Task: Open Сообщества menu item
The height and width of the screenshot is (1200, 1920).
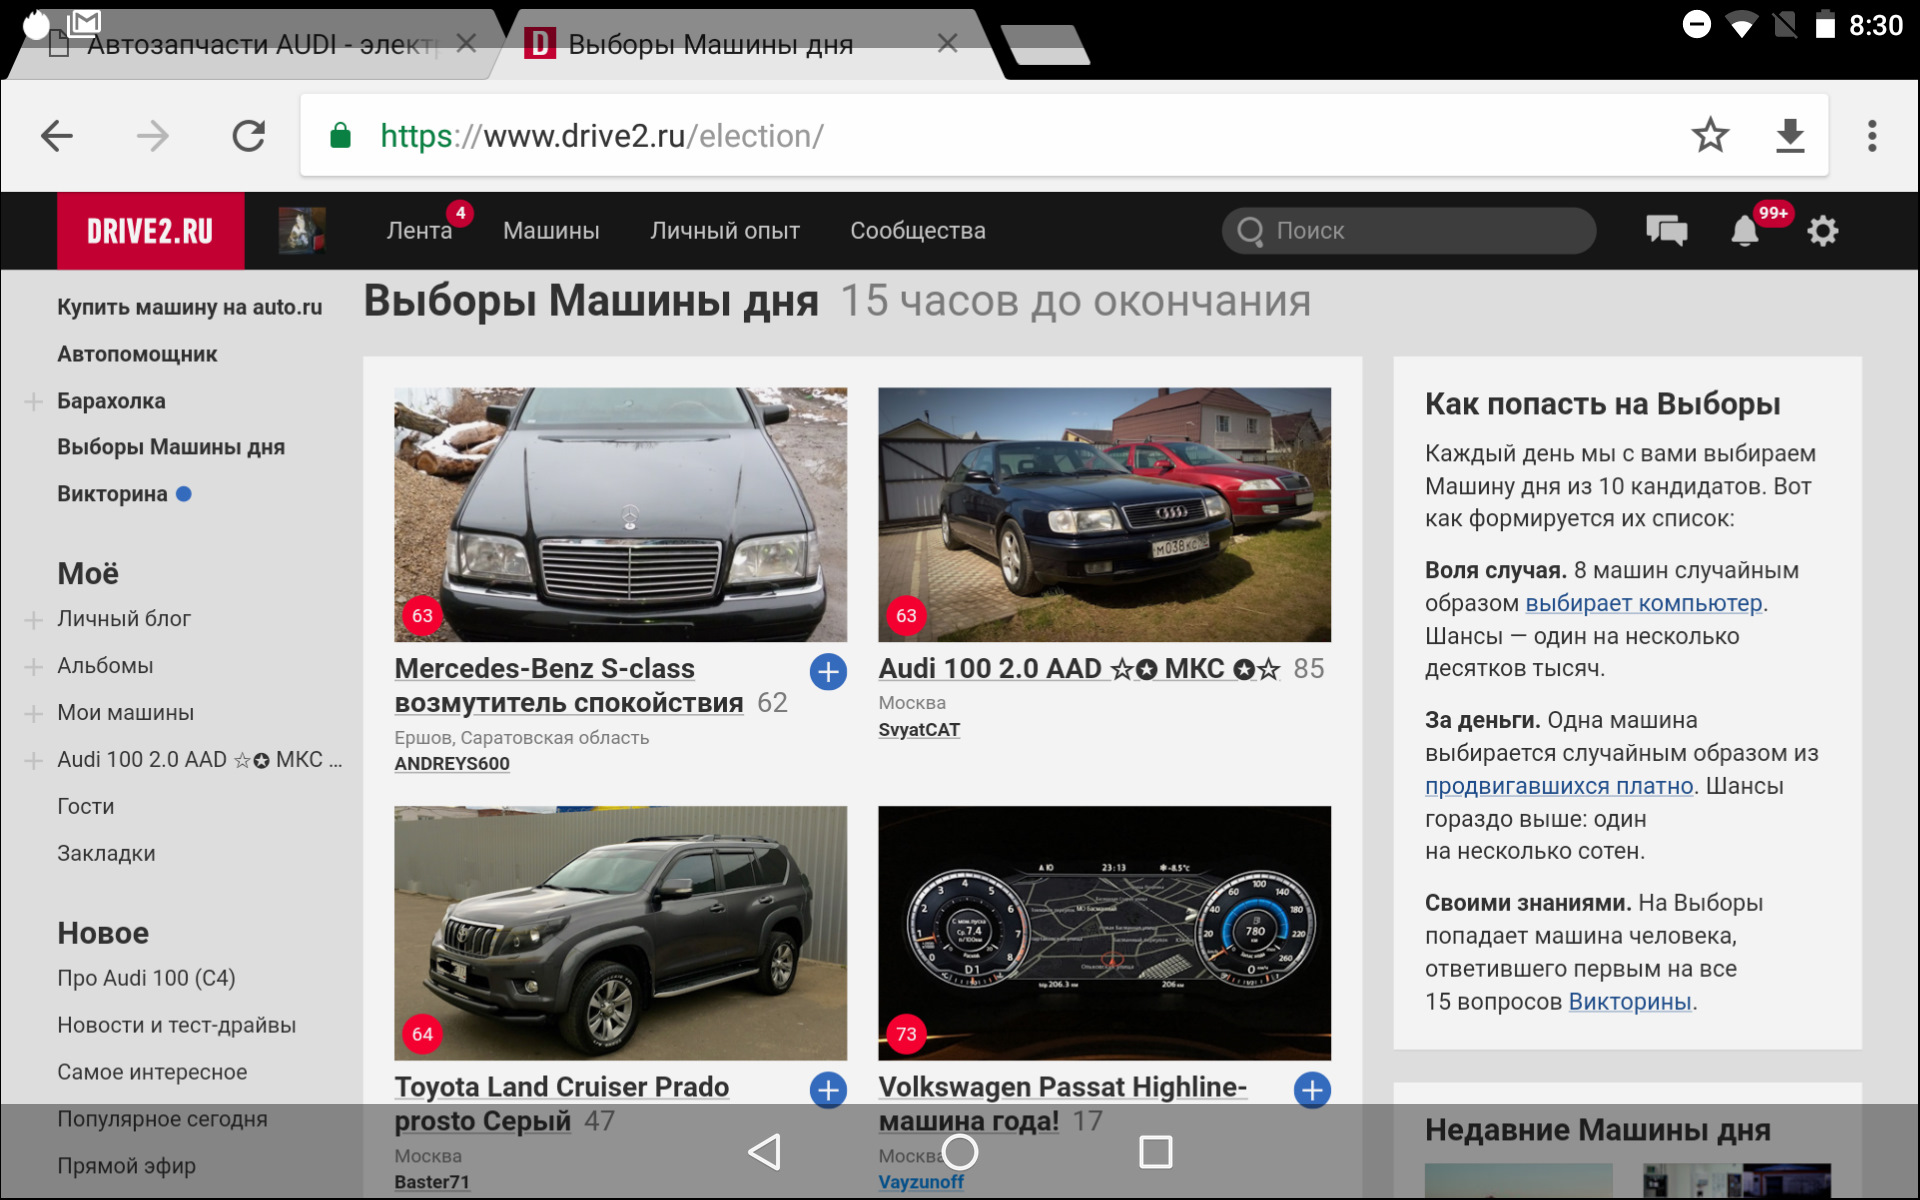Action: tap(917, 231)
